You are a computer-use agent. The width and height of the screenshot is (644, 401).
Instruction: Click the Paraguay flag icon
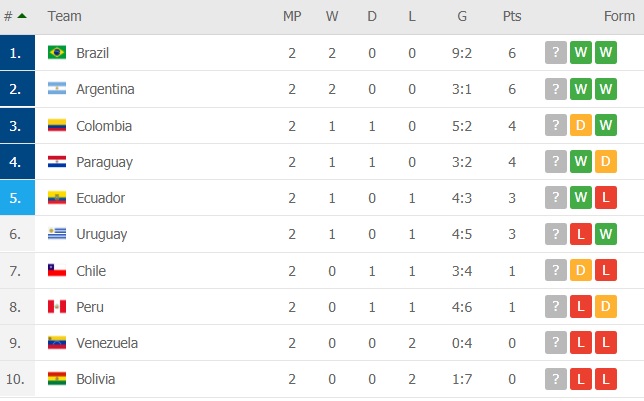[x=57, y=162]
